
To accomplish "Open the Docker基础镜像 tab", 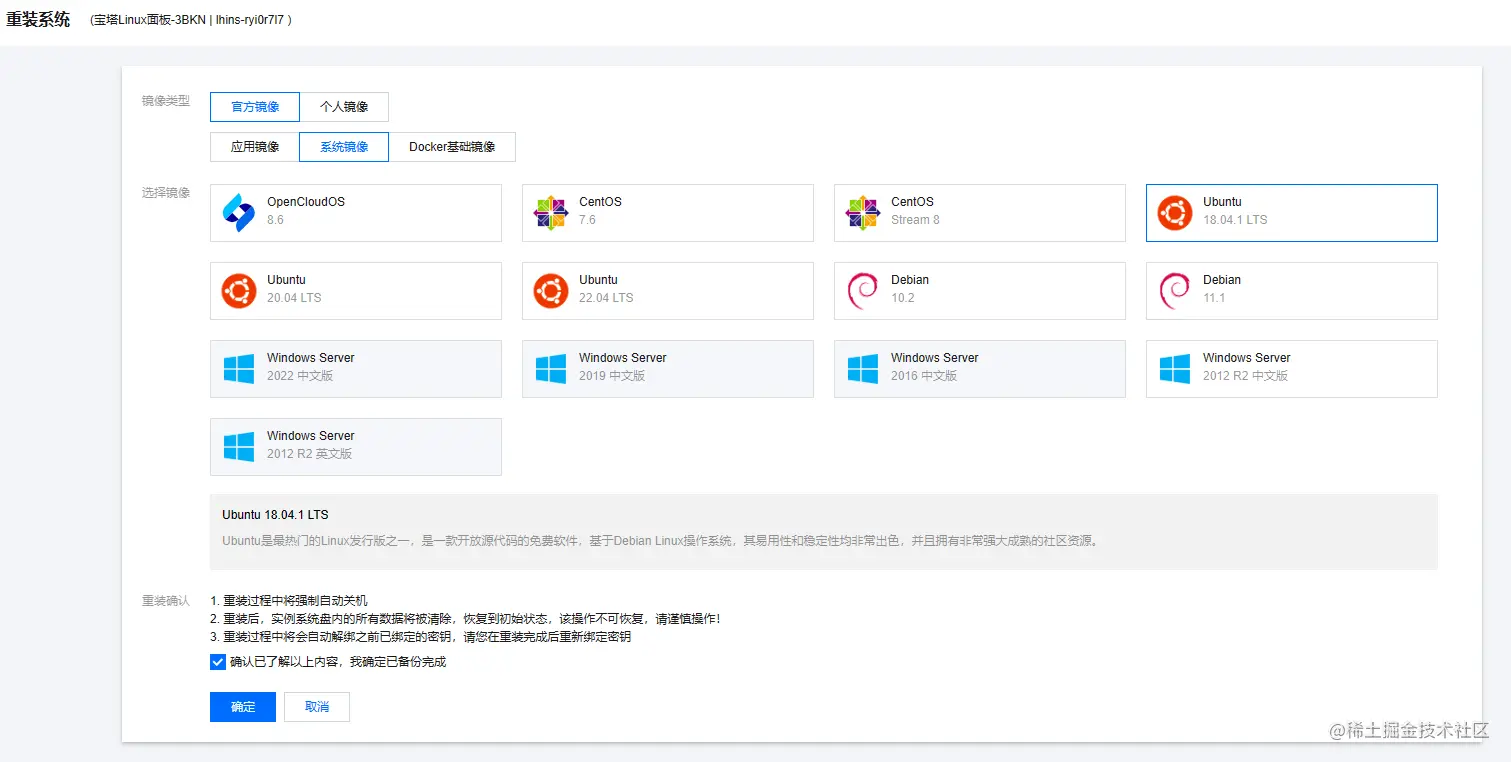I will point(452,147).
